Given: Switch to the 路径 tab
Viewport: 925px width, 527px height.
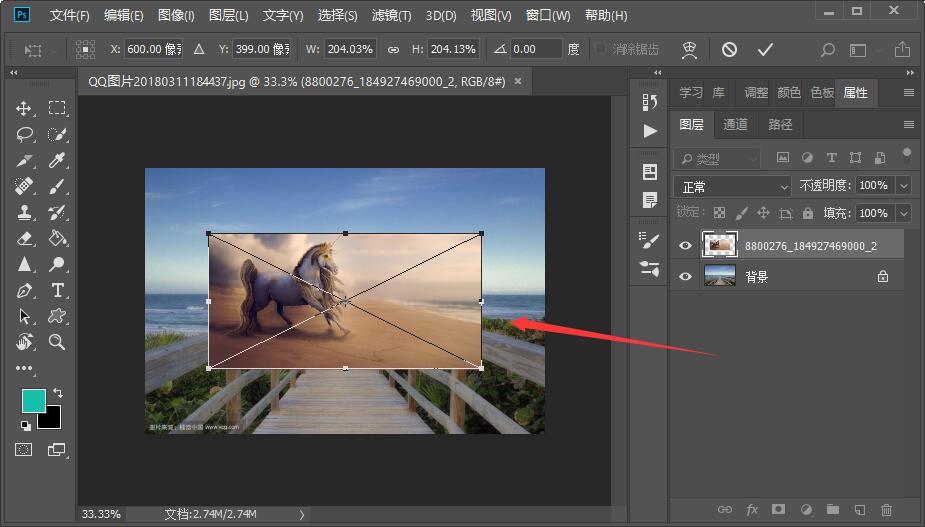Looking at the screenshot, I should [x=780, y=125].
